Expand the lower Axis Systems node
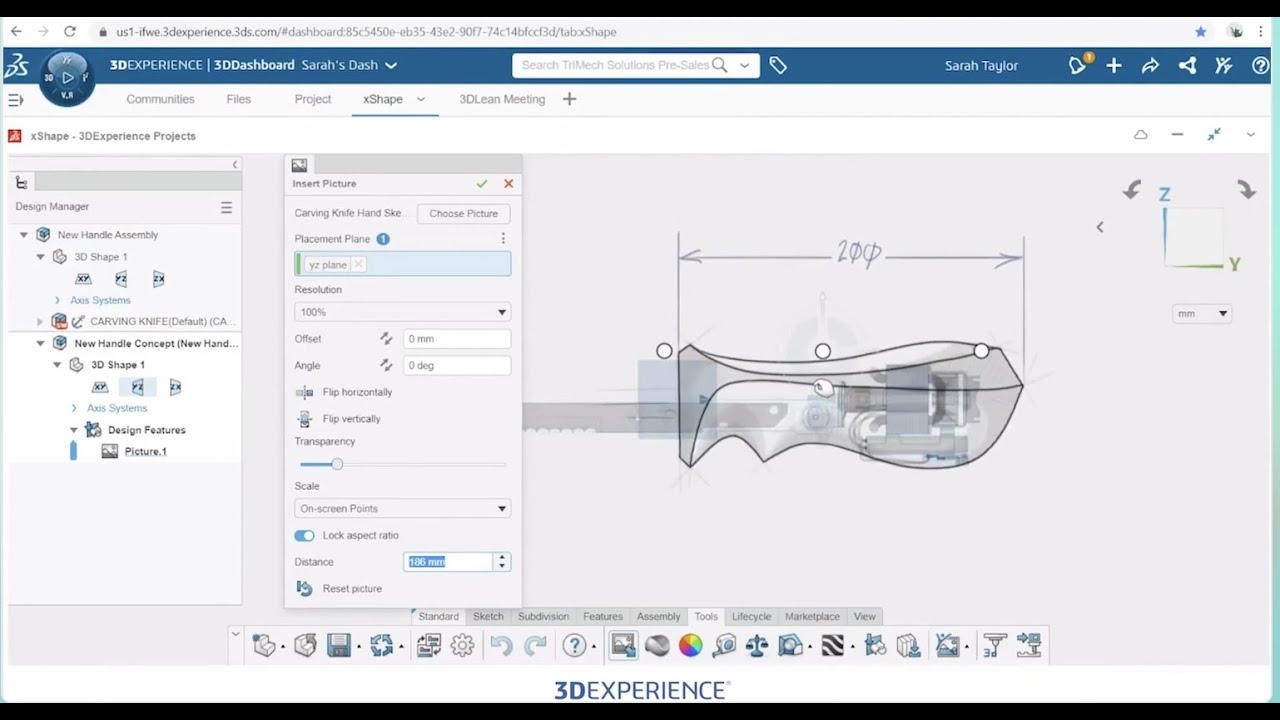The image size is (1280, 720). 74,408
